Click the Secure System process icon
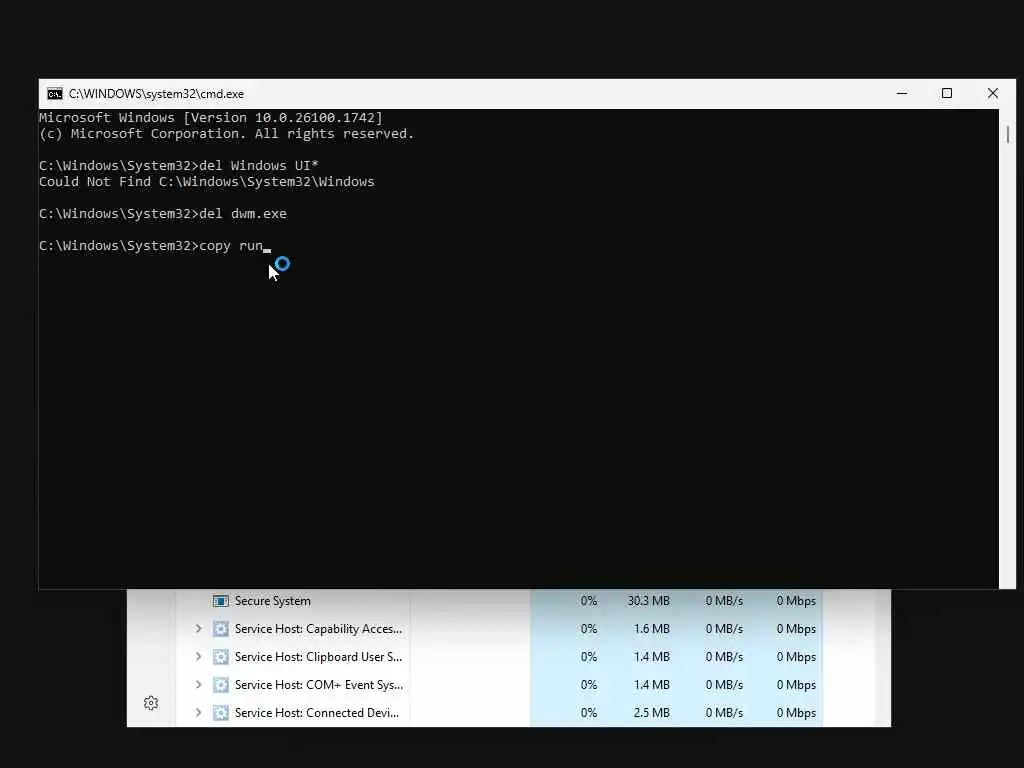This screenshot has height=768, width=1024. pyautogui.click(x=221, y=601)
